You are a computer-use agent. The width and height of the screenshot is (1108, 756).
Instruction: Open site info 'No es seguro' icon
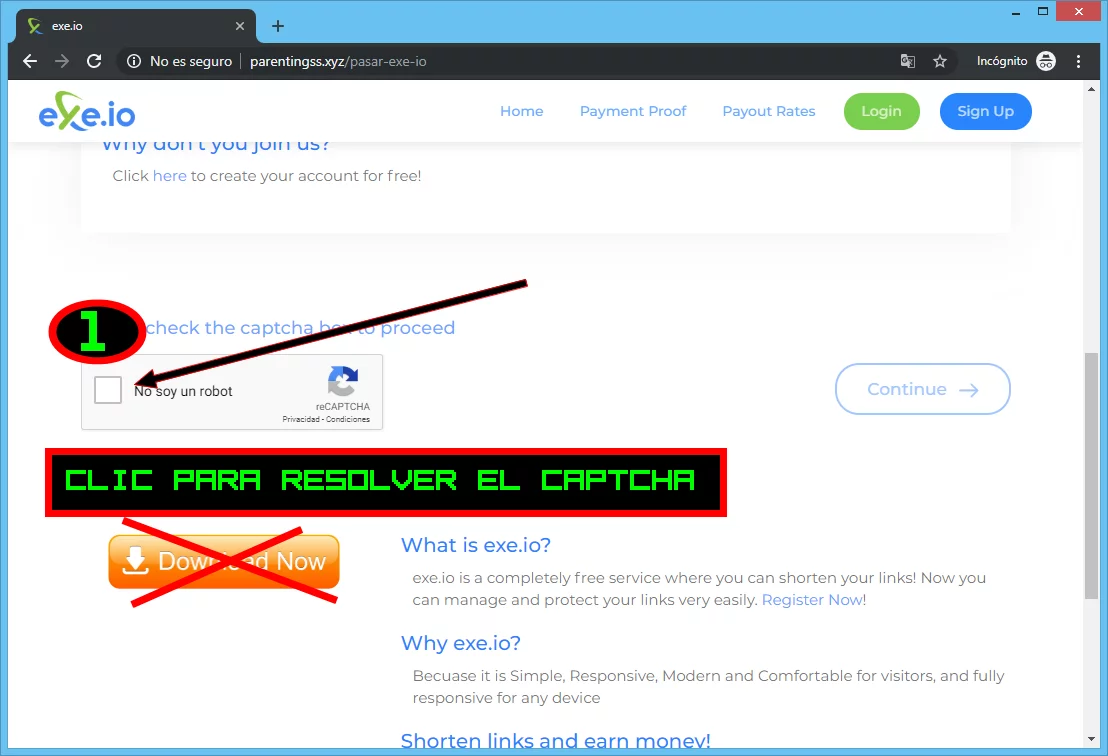[x=134, y=61]
